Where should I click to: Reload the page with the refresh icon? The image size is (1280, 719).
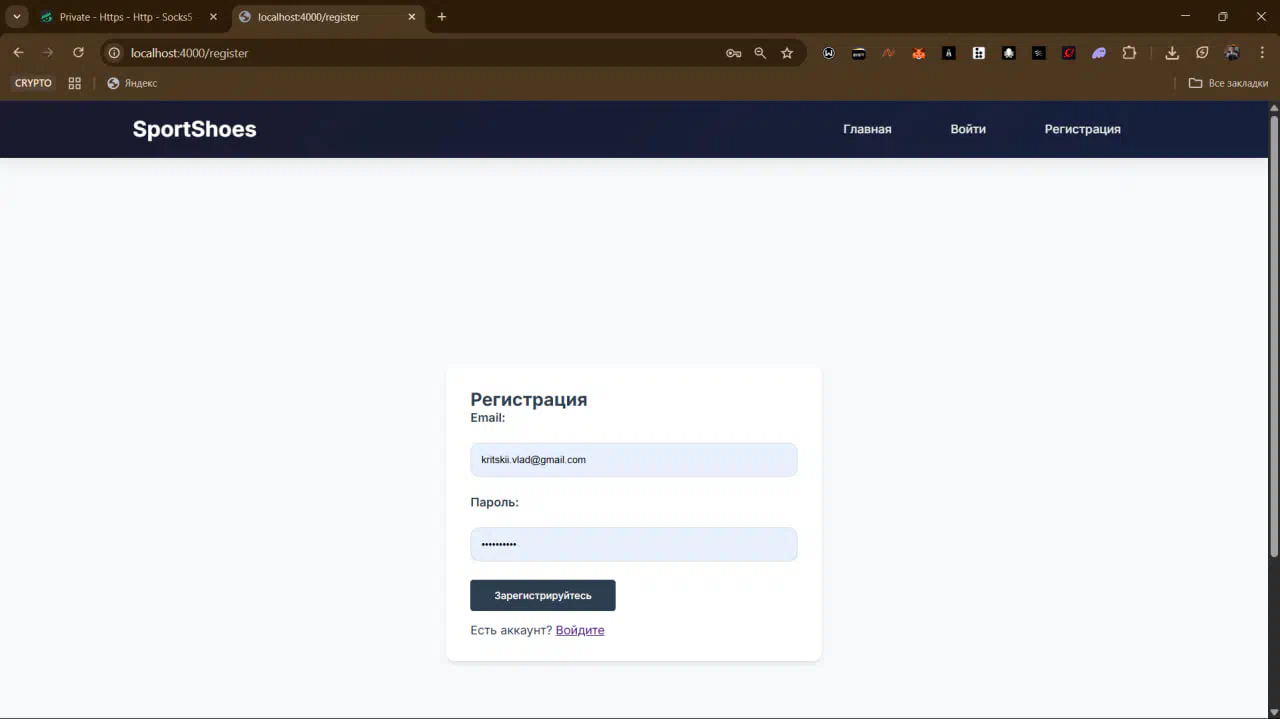(78, 53)
